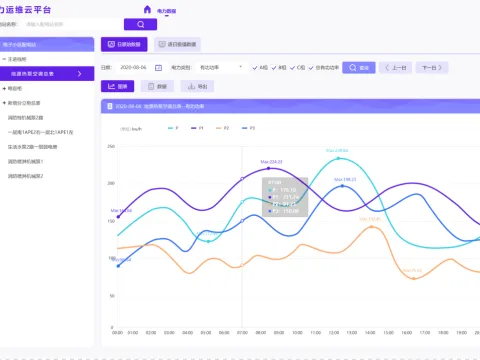Click the chevron arrow on the selected tree item
The height and width of the screenshot is (360, 480).
(x=79, y=74)
